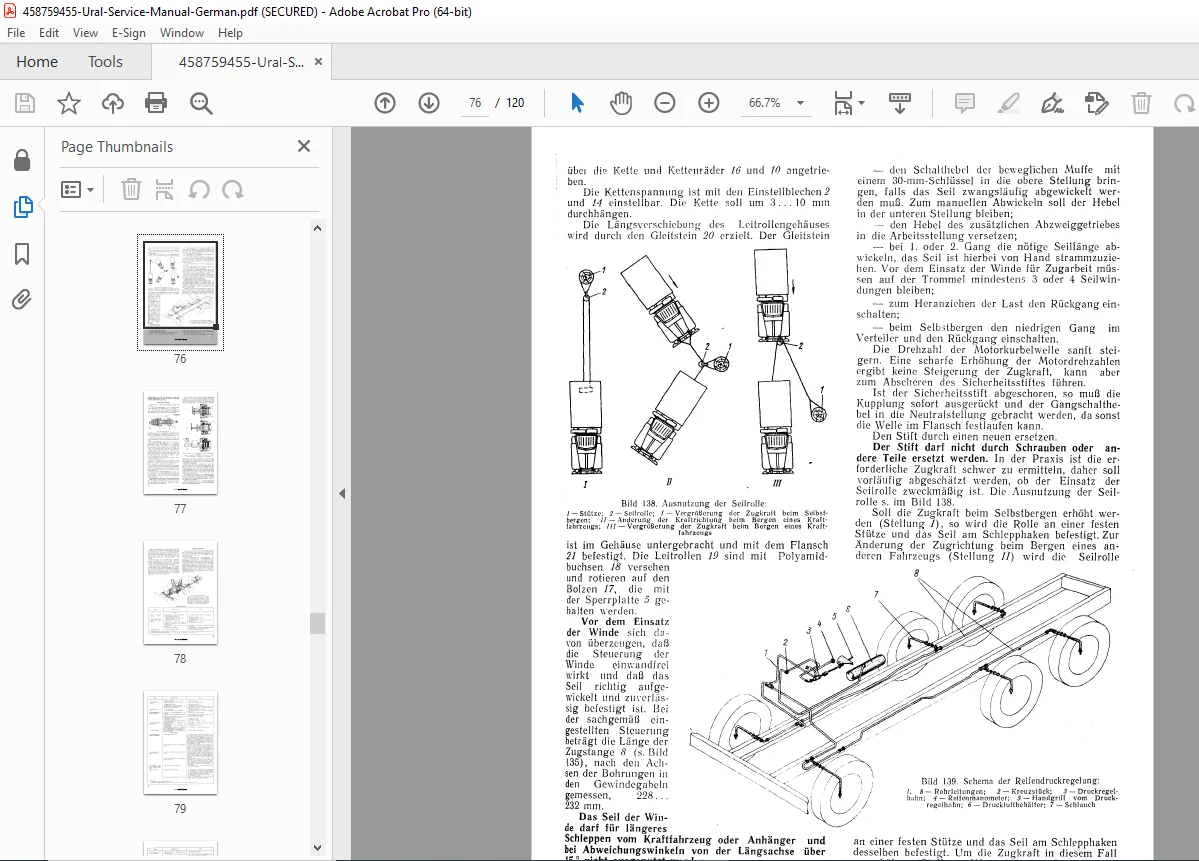Zoom out with minus icon

click(x=664, y=102)
